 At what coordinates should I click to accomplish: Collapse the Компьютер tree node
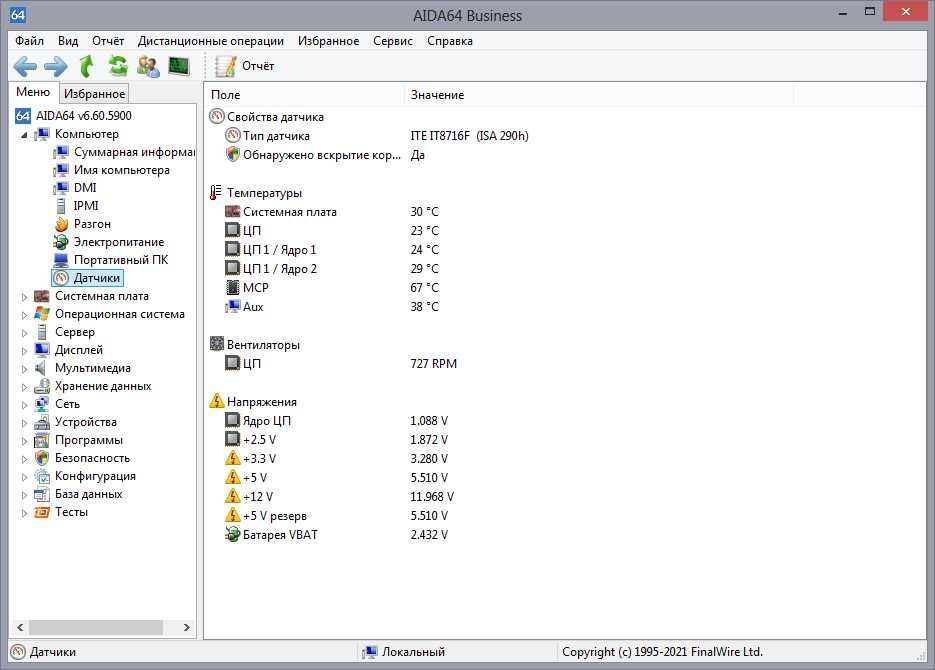(x=24, y=135)
